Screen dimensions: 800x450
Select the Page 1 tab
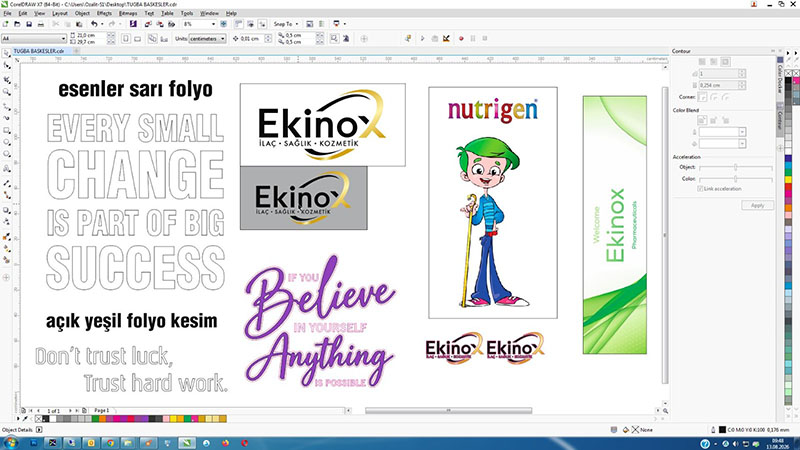(x=101, y=410)
